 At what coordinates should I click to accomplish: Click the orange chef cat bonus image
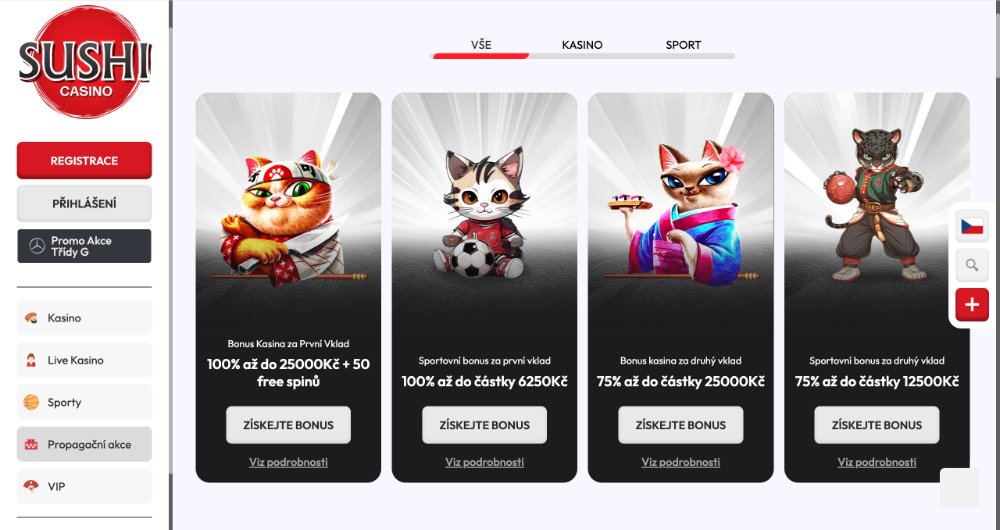tap(288, 218)
